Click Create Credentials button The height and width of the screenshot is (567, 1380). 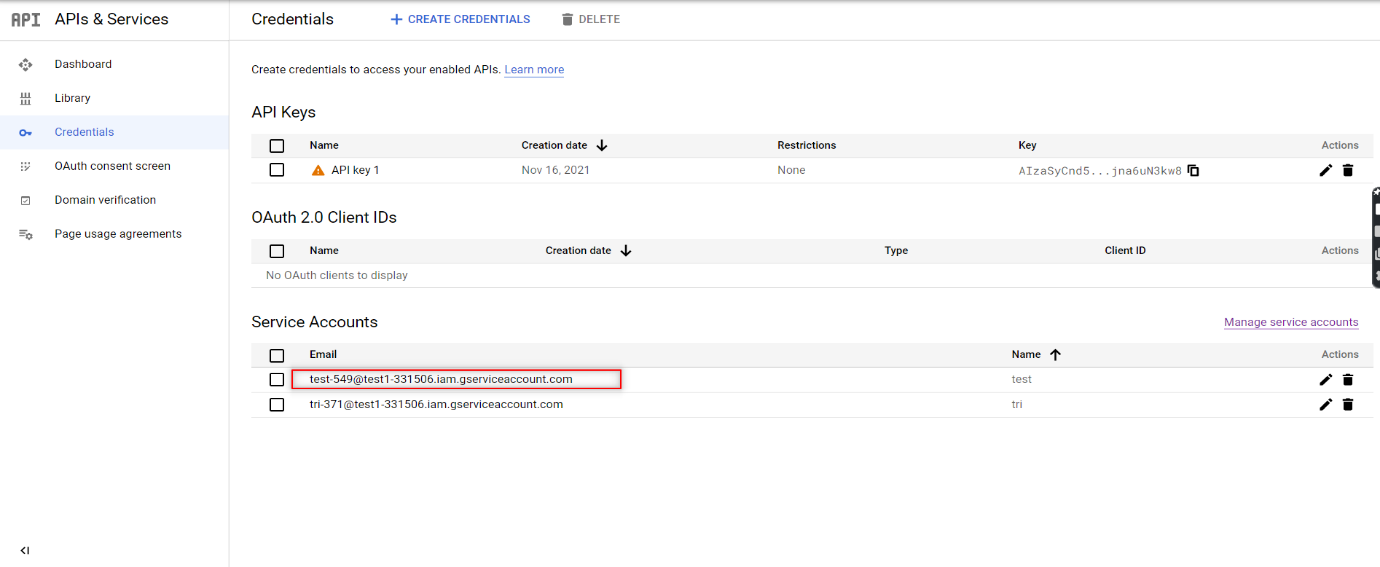pos(460,19)
